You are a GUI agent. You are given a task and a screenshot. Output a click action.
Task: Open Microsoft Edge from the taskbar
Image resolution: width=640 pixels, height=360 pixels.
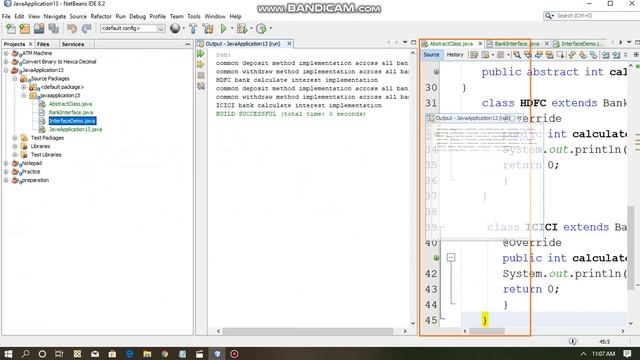[x=130, y=353]
